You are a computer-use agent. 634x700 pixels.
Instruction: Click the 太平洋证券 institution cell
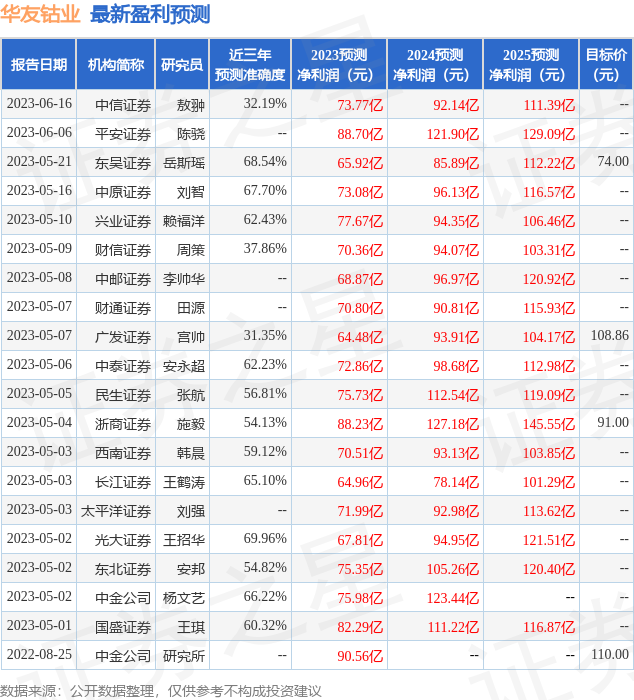(116, 512)
